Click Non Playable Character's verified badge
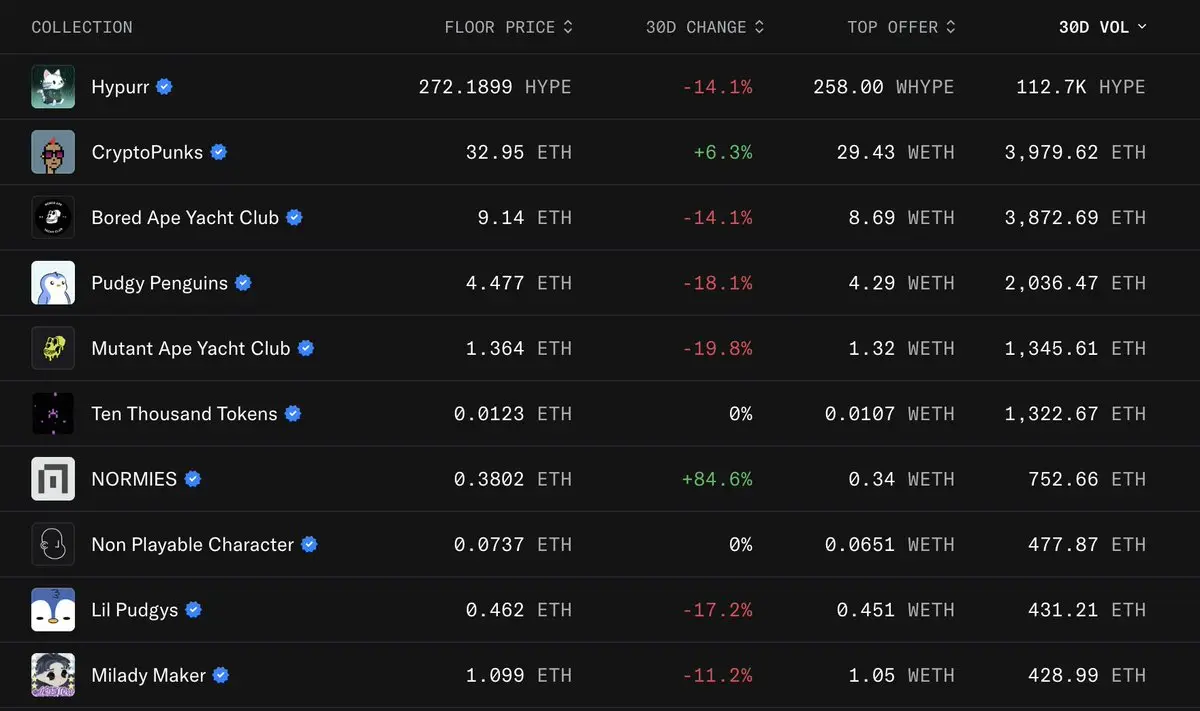Screen dimensions: 1200x711 click(x=309, y=544)
